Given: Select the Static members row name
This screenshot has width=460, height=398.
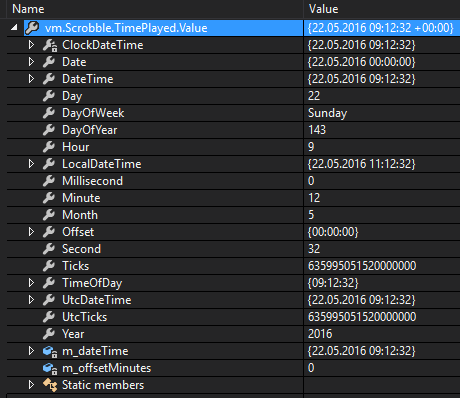Looking at the screenshot, I should pos(103,385).
